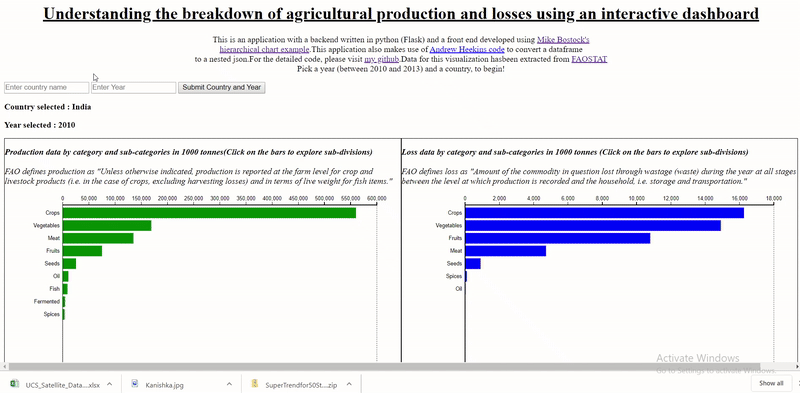Click the Year selected : 2010 text

40,125
